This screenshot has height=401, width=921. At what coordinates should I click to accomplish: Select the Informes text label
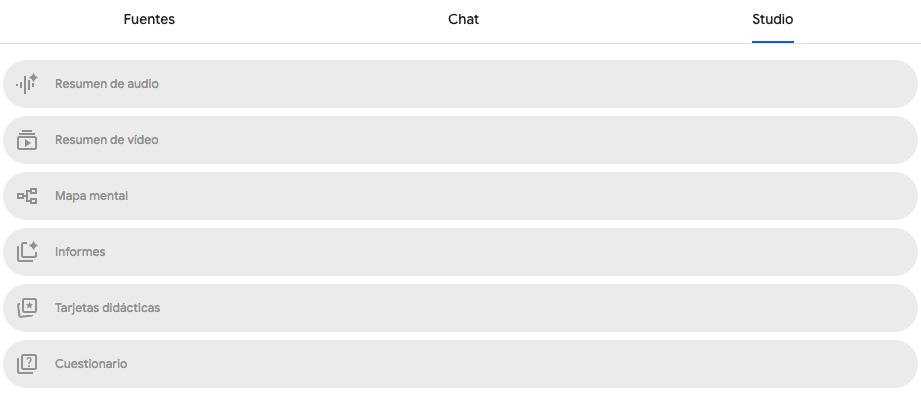80,252
